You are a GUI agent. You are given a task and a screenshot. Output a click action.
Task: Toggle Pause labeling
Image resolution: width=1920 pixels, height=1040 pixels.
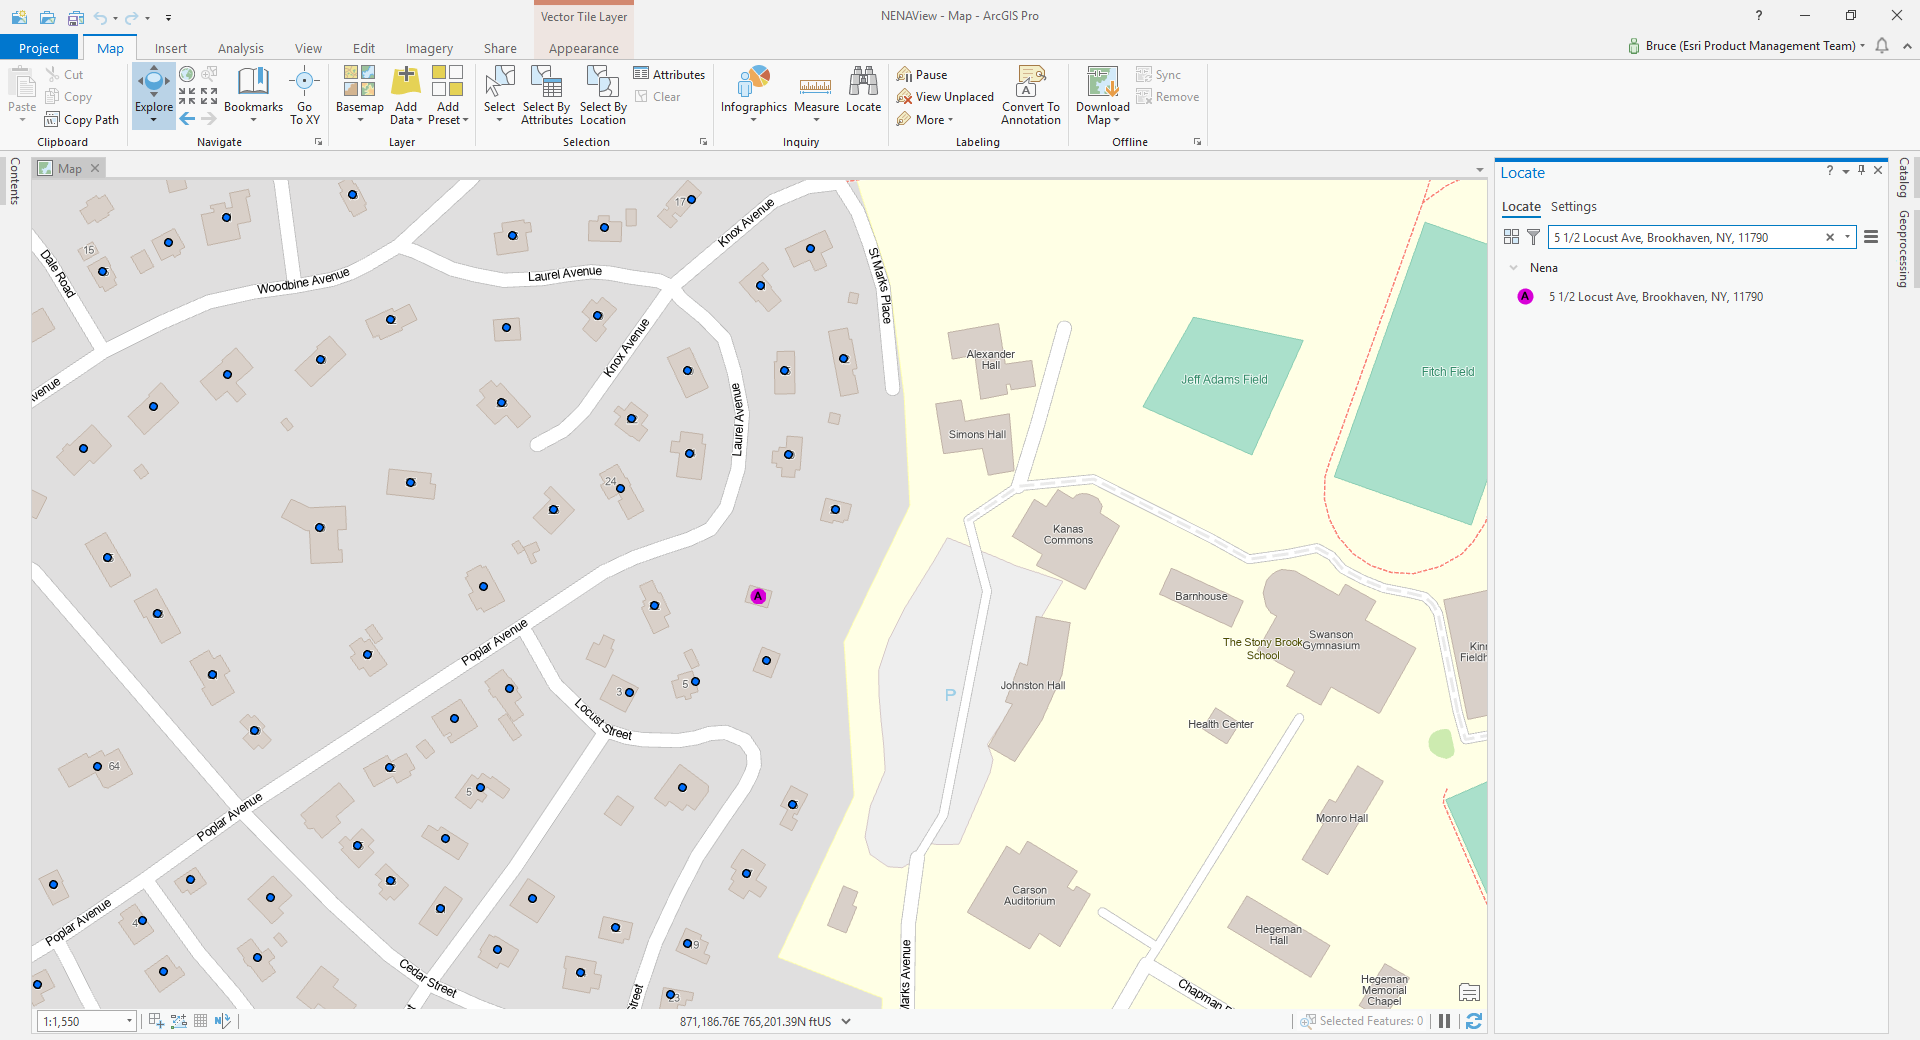click(x=922, y=74)
